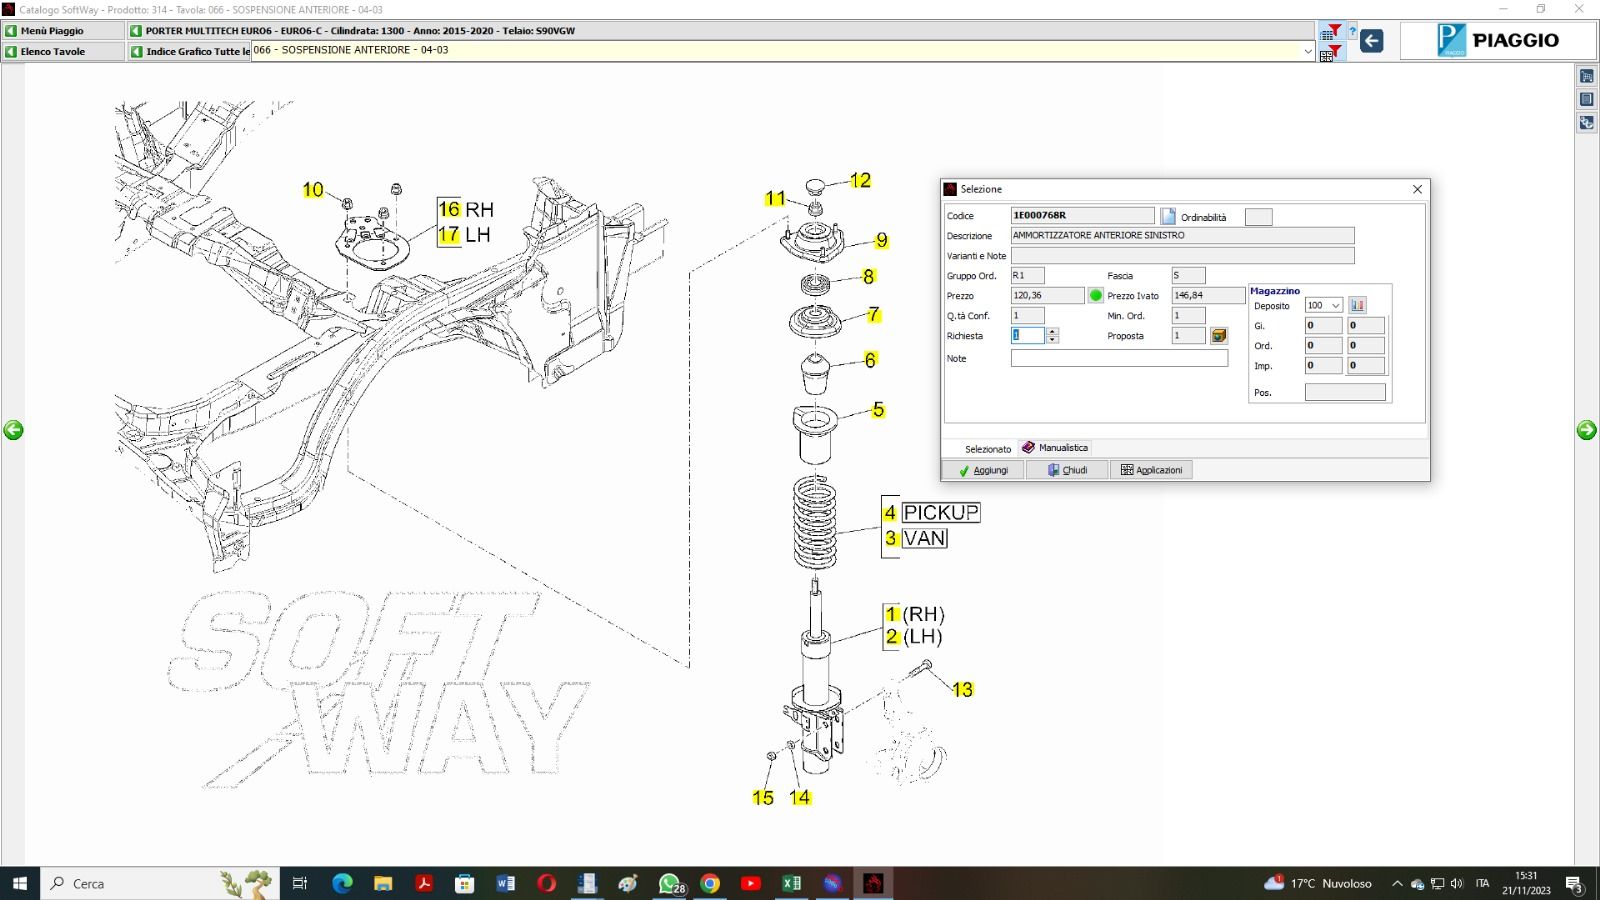Open Microsoft Excel from the taskbar
This screenshot has height=900, width=1600.
point(791,883)
